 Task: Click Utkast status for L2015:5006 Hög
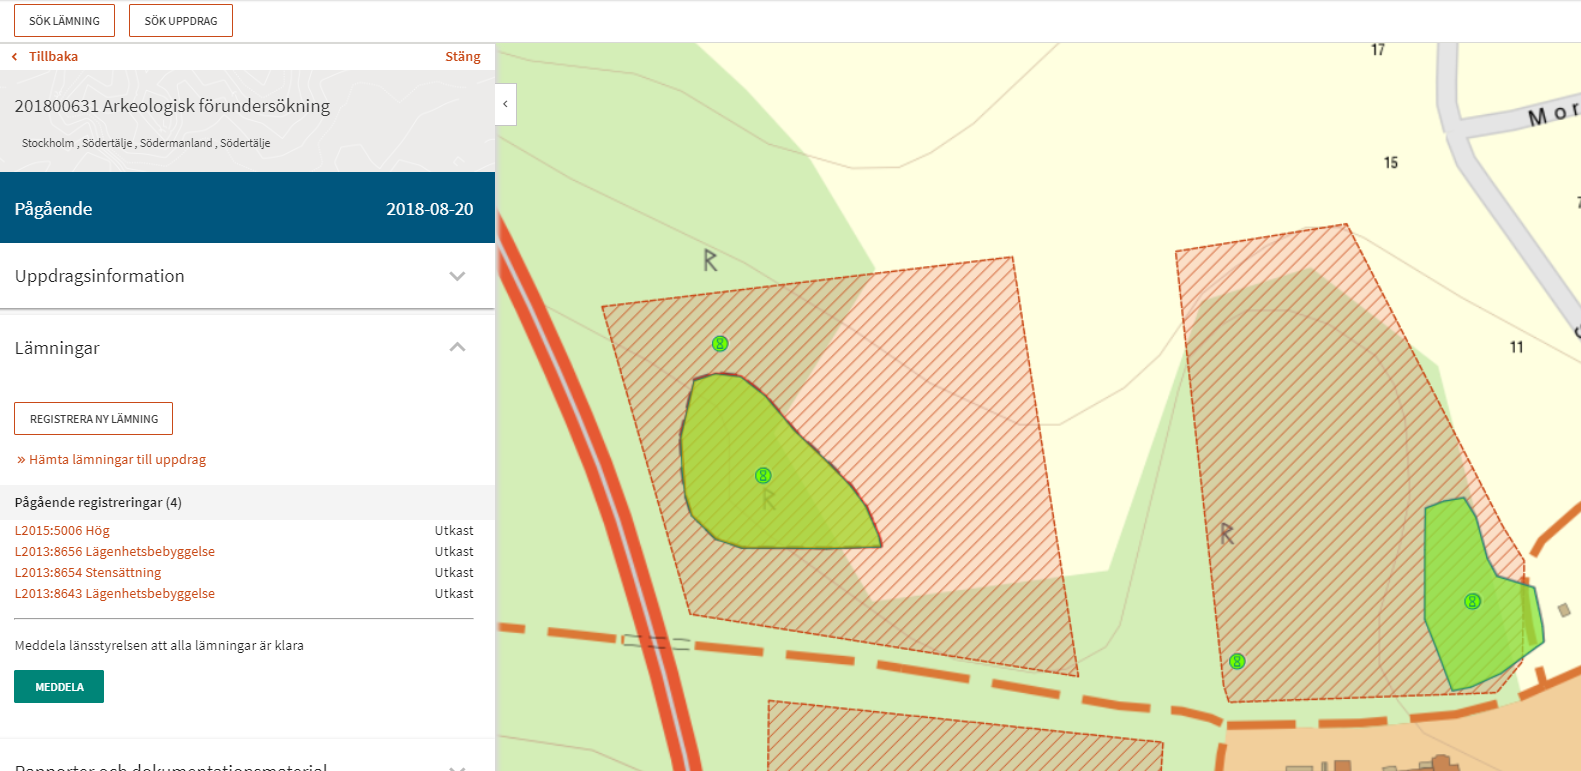tap(454, 530)
